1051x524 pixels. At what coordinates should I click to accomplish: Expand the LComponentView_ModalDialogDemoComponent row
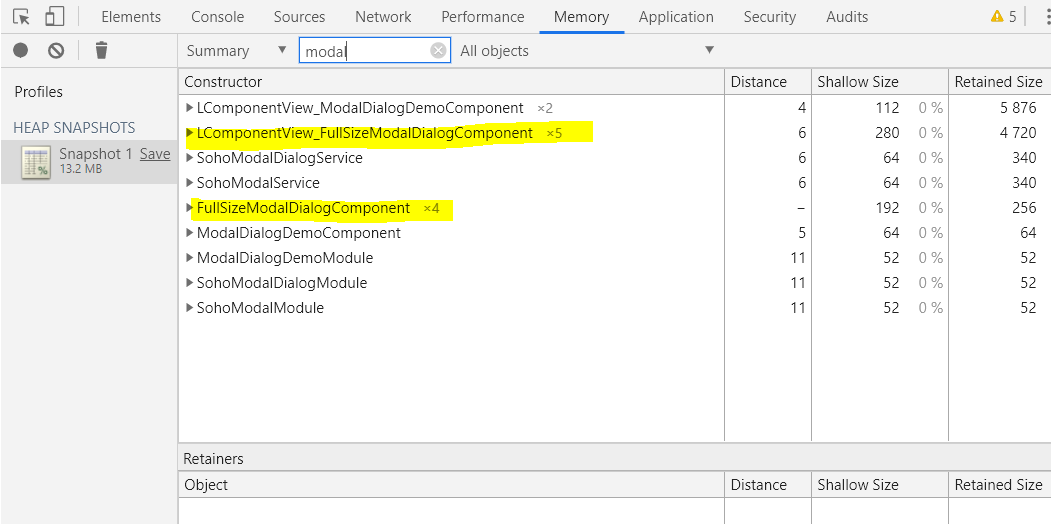click(190, 108)
